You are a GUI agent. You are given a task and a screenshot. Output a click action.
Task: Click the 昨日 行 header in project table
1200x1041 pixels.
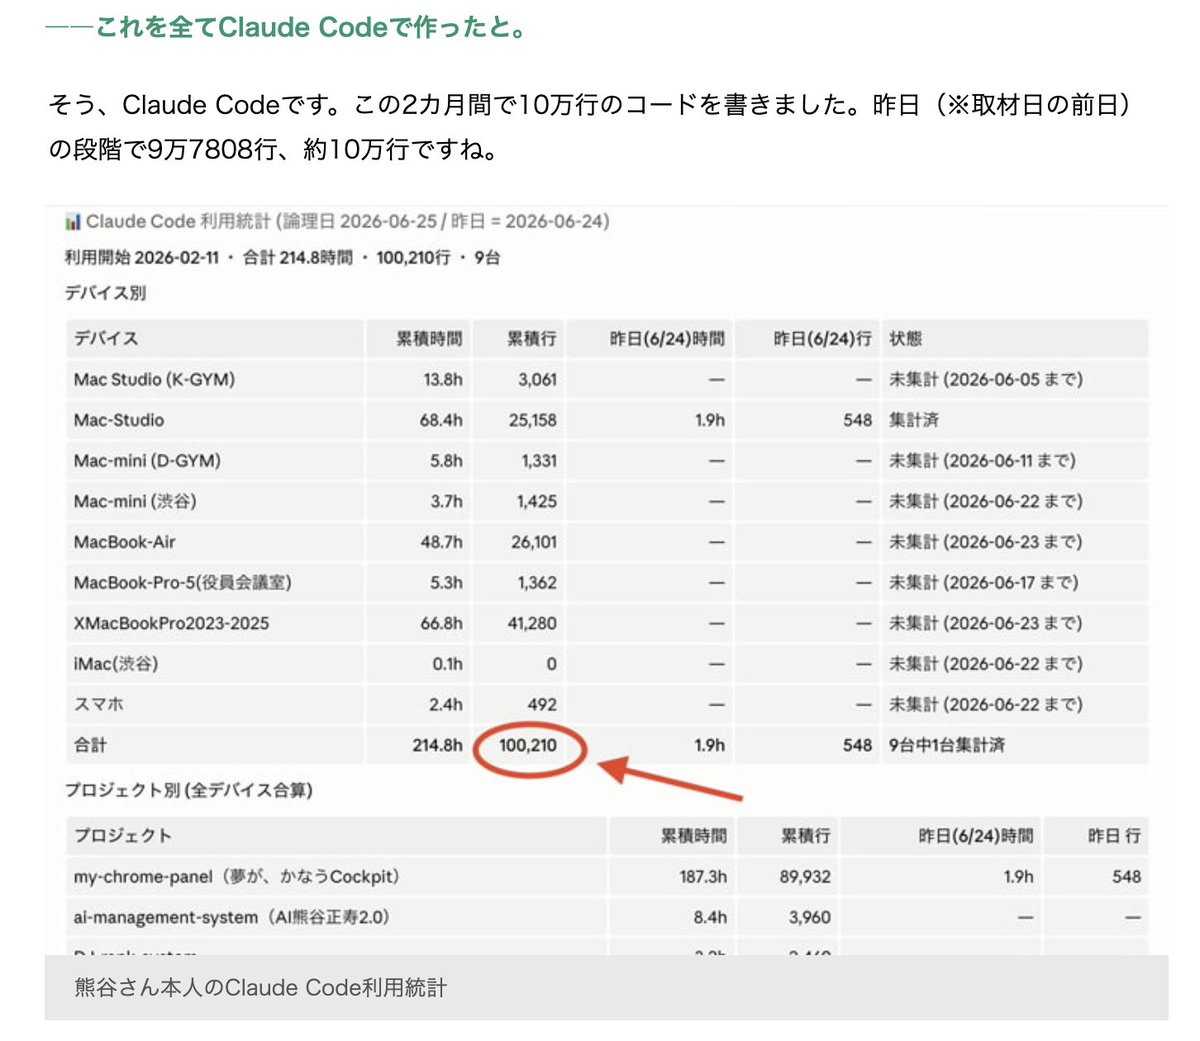click(1114, 836)
